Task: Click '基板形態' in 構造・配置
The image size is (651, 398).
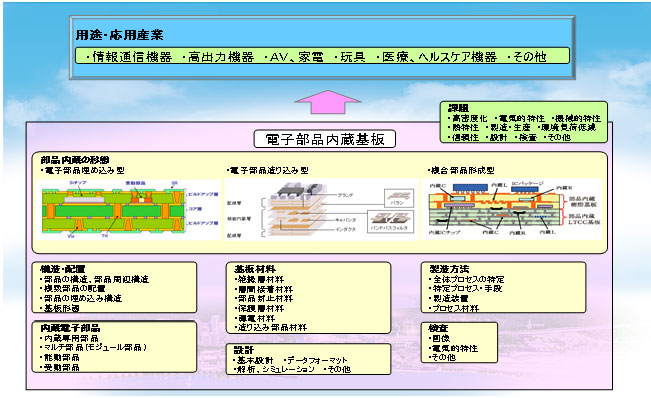Action: pos(62,308)
